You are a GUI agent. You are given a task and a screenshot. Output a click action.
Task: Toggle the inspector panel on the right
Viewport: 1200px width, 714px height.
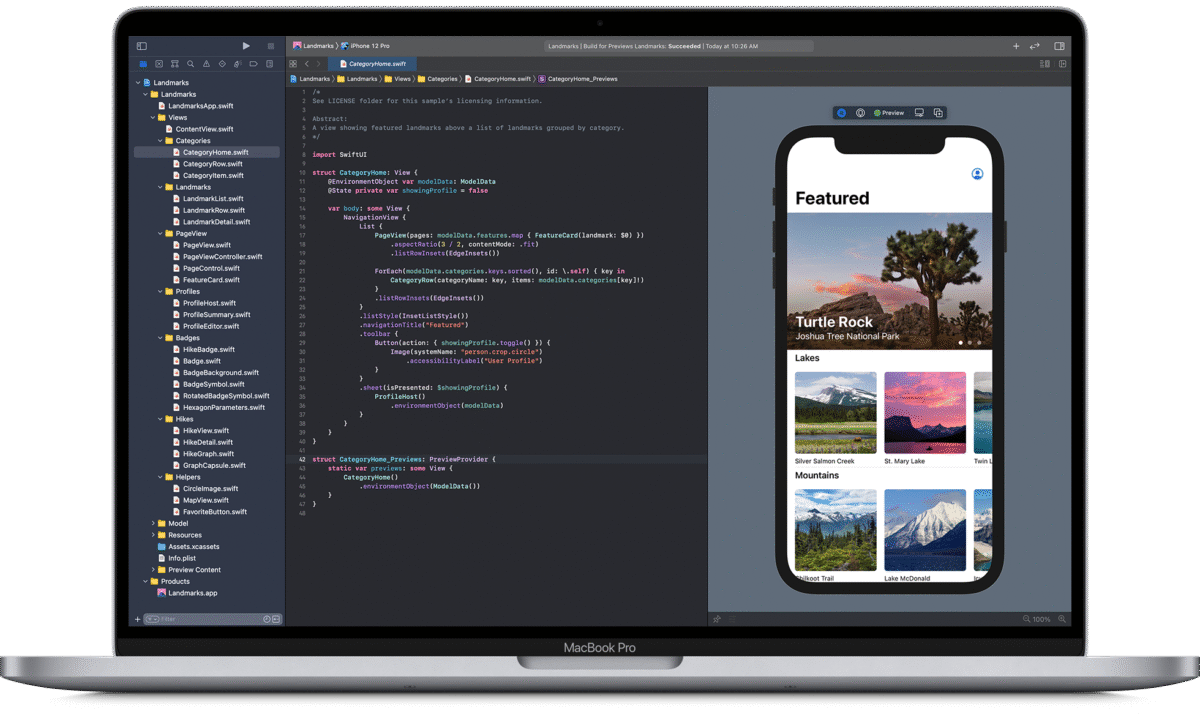[1059, 46]
